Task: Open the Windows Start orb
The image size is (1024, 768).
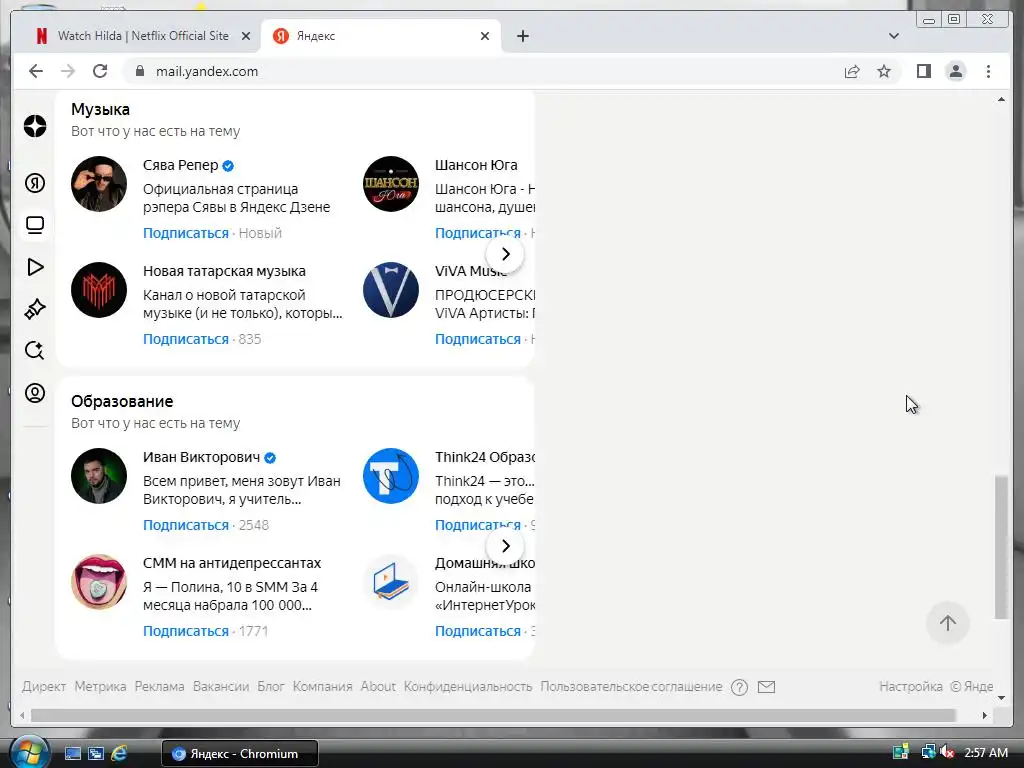Action: point(28,752)
